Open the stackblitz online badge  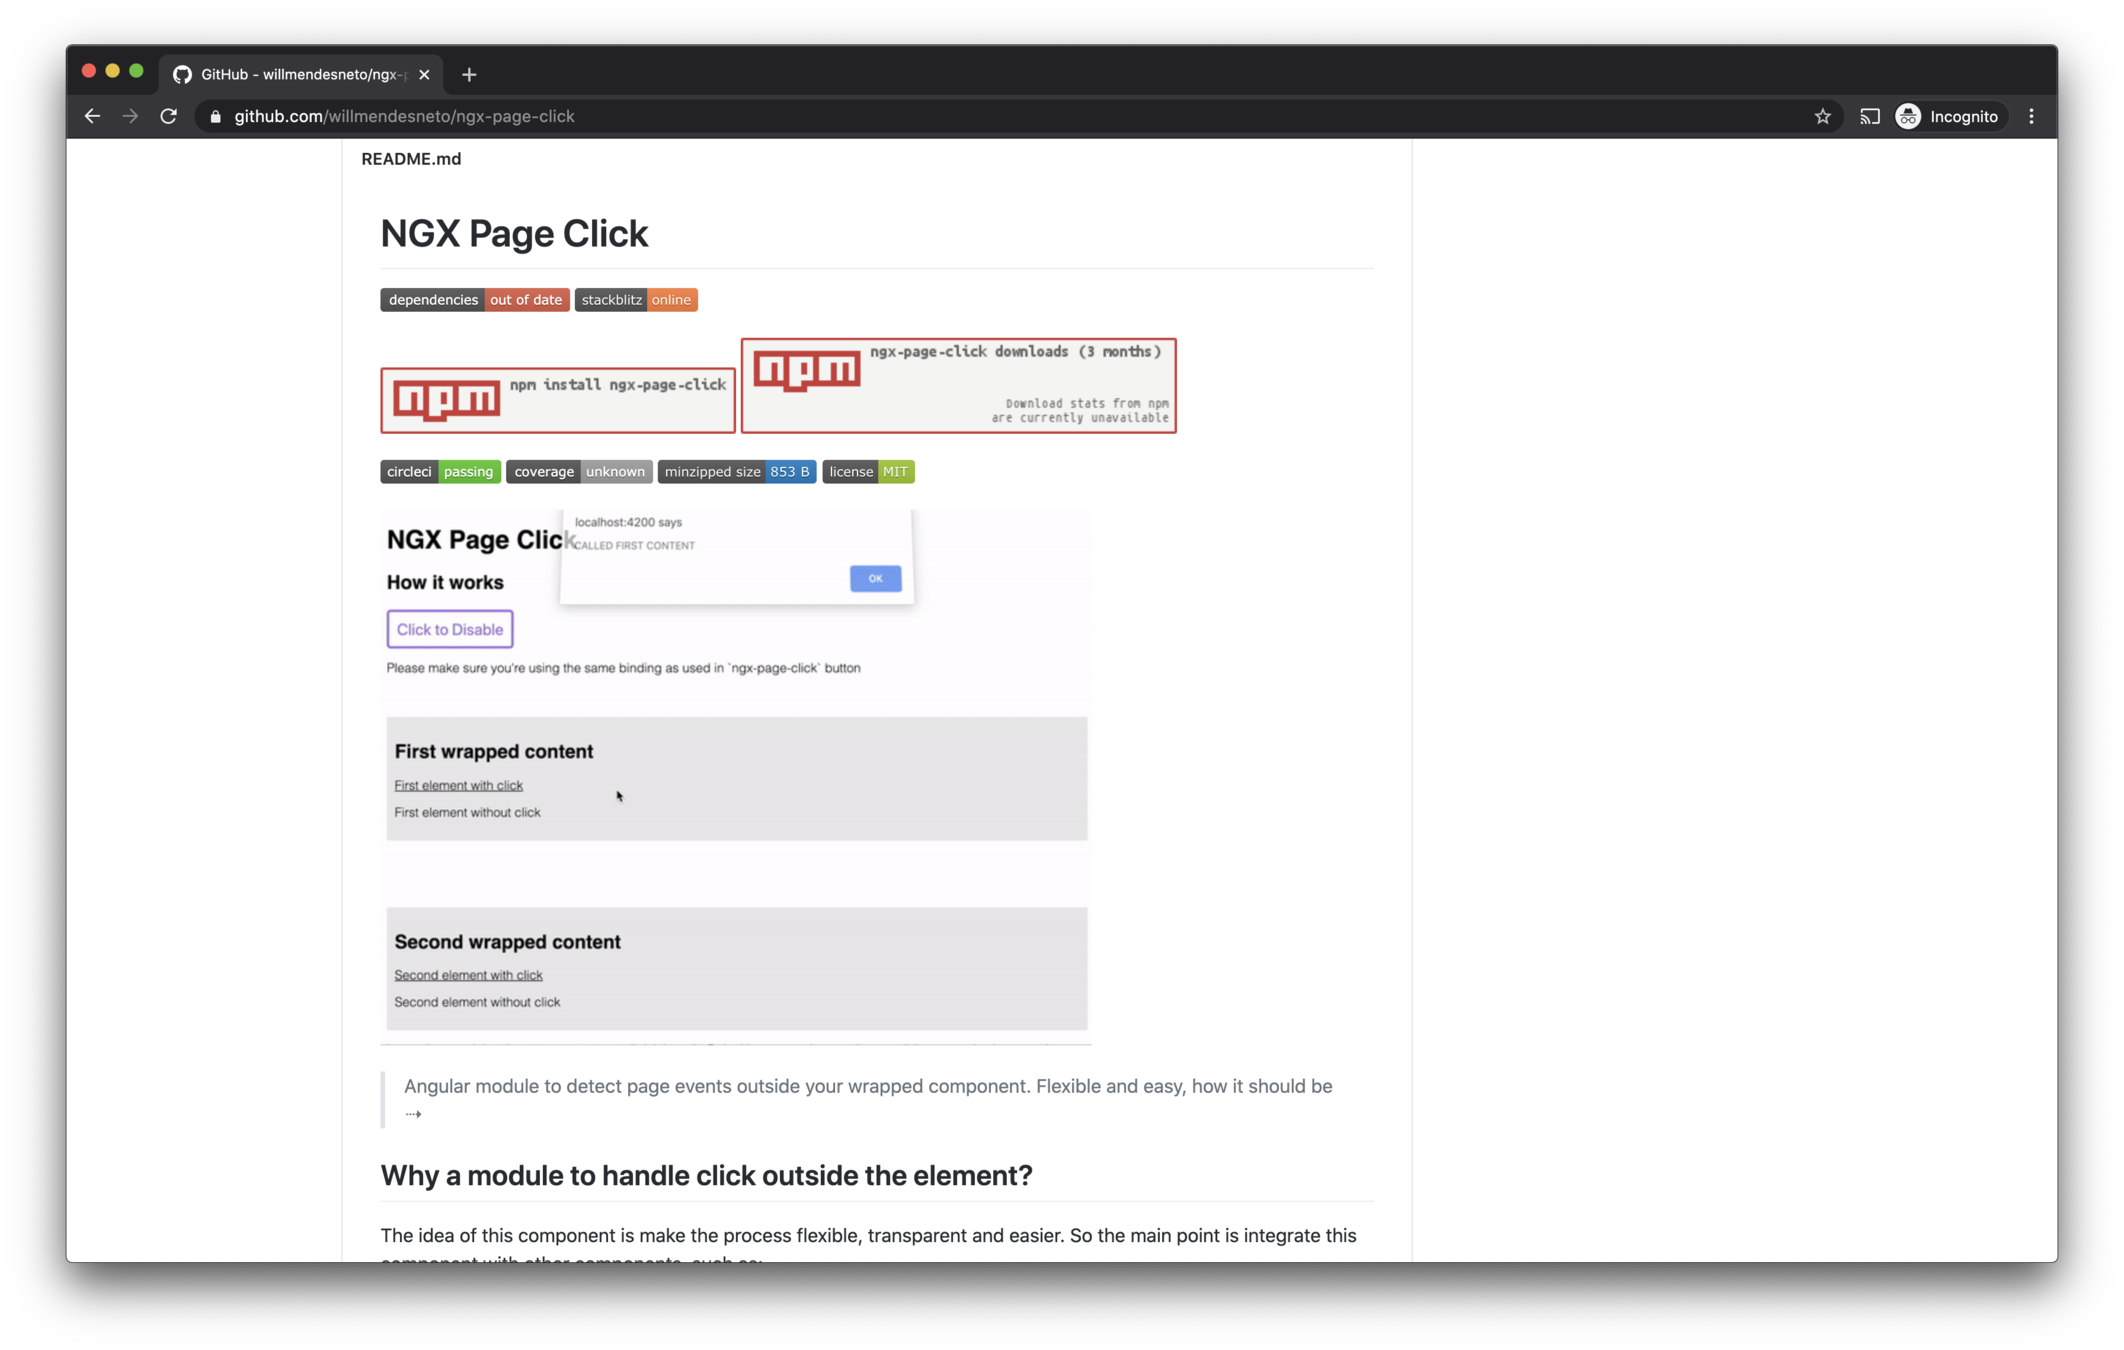pos(636,300)
